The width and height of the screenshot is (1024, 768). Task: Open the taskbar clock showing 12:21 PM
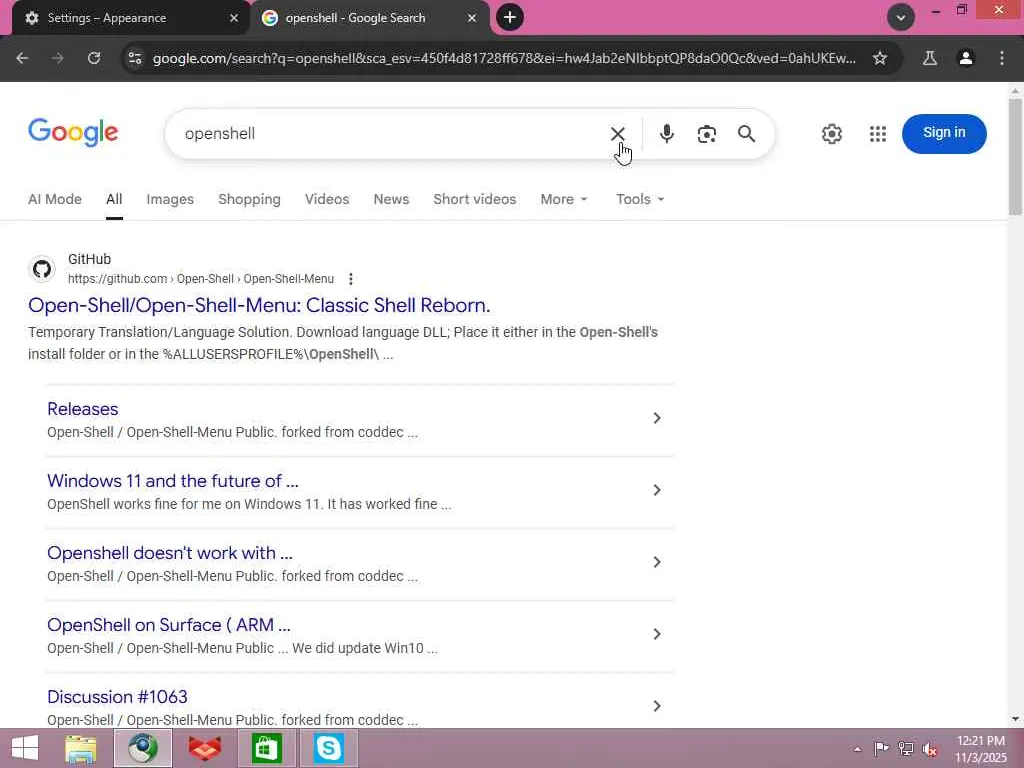980,749
